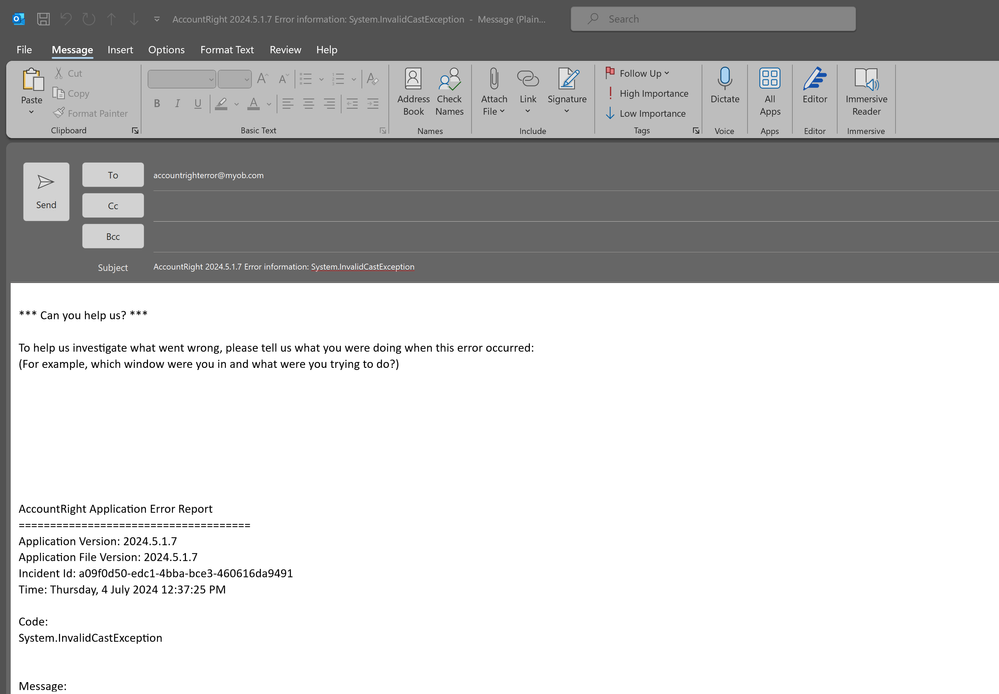Click the Paste clipboard icon
The image size is (999, 694).
click(32, 86)
